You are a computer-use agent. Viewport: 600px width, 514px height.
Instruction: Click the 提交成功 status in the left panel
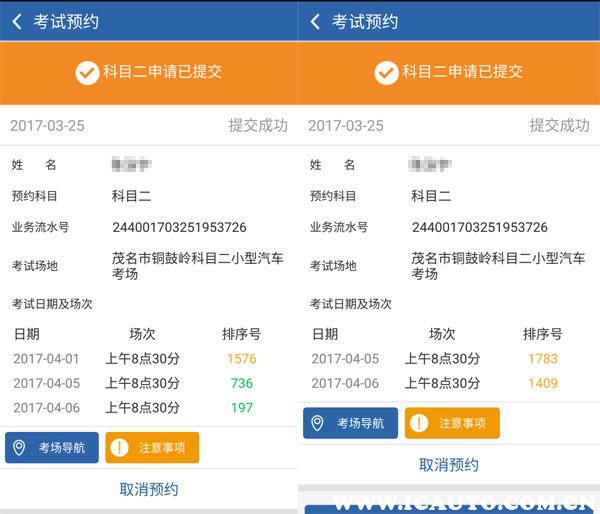pos(258,126)
